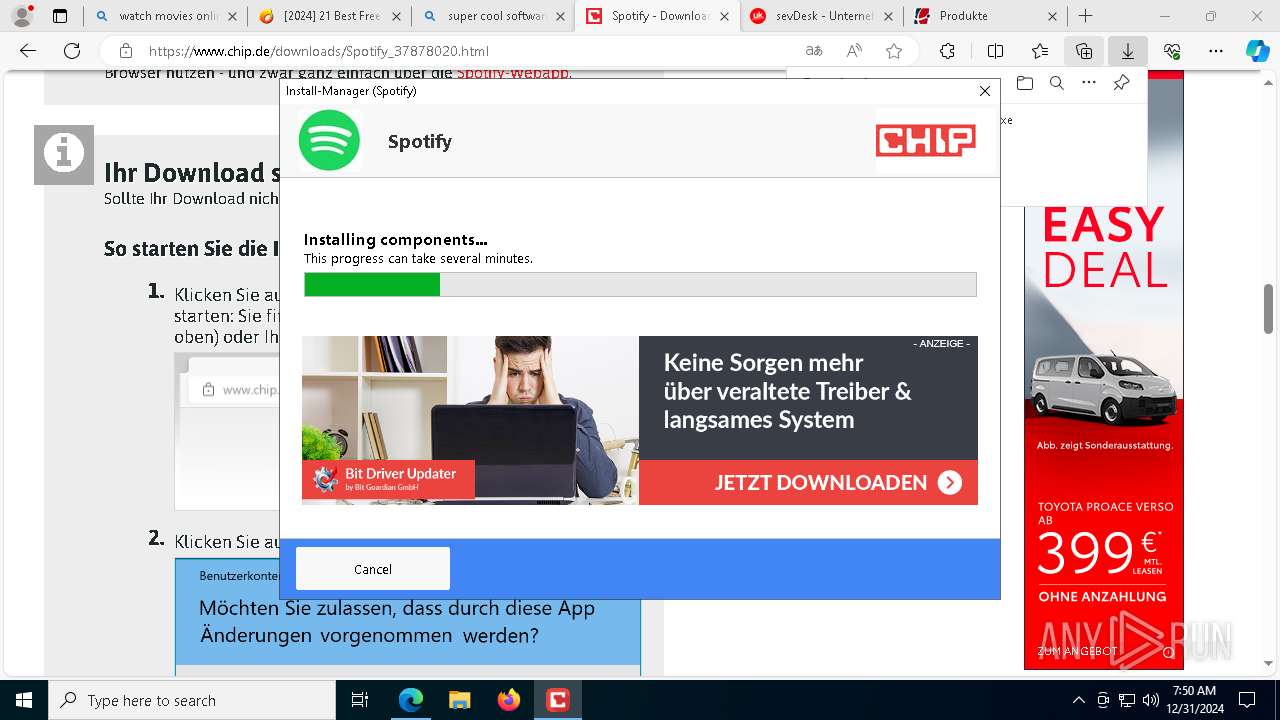1280x720 pixels.
Task: Click the CHIP logo in installer
Action: (925, 141)
